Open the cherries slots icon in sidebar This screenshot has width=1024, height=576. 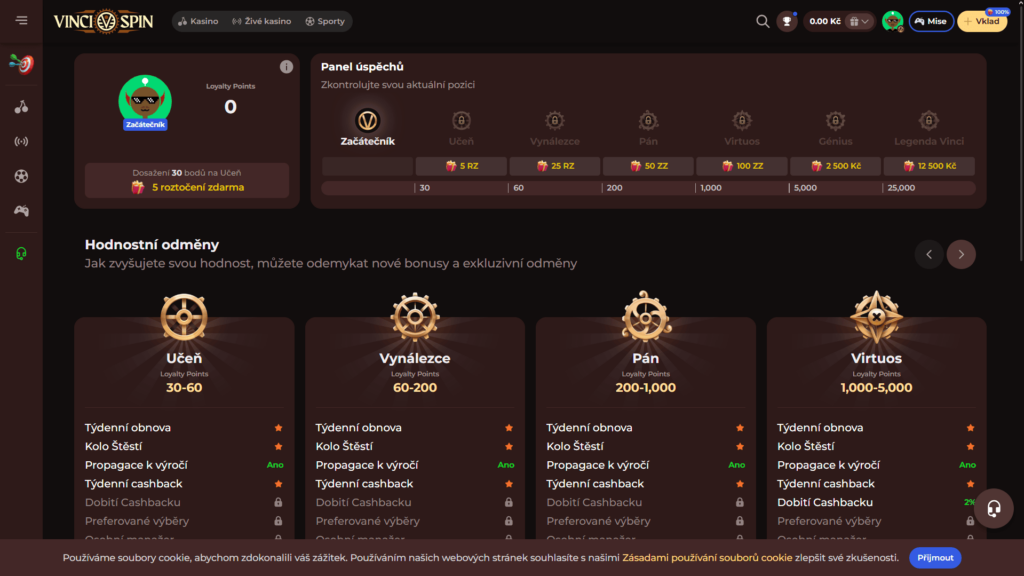click(21, 107)
